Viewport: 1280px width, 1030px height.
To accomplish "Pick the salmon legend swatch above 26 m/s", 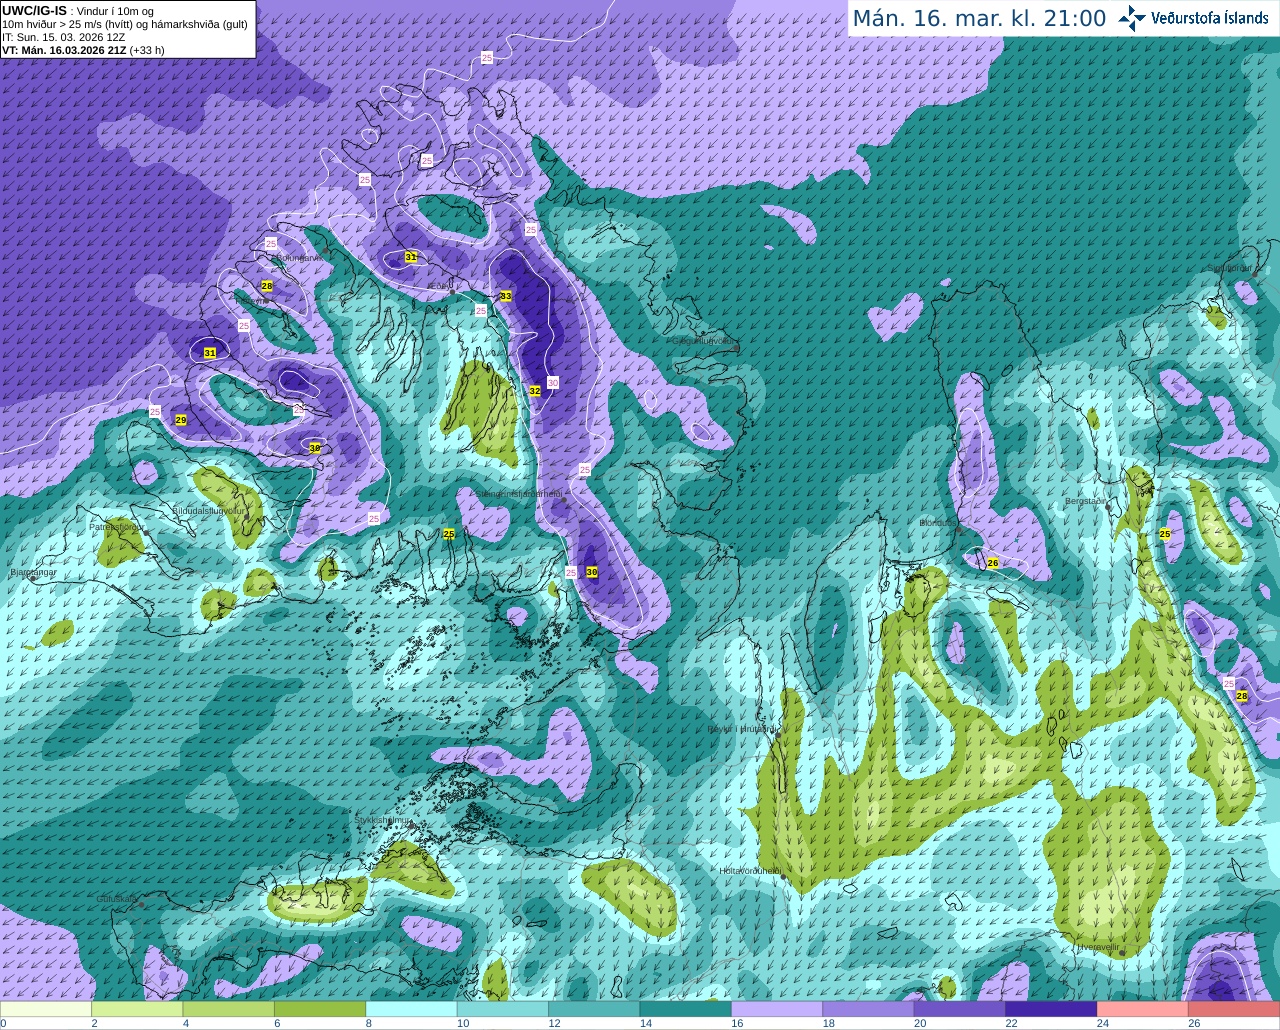I will pos(1234,1010).
